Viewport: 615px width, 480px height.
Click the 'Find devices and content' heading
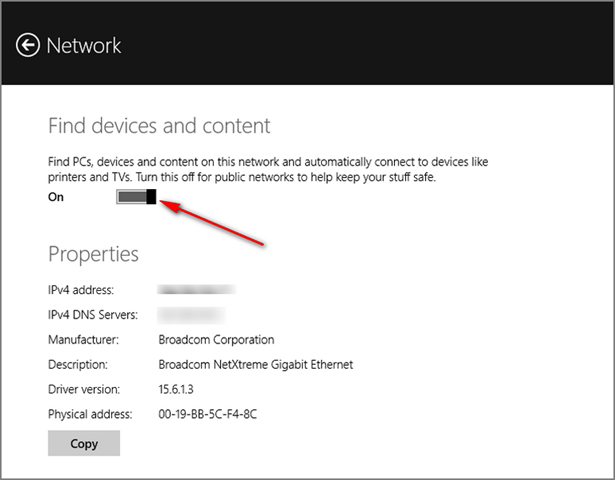click(x=159, y=126)
